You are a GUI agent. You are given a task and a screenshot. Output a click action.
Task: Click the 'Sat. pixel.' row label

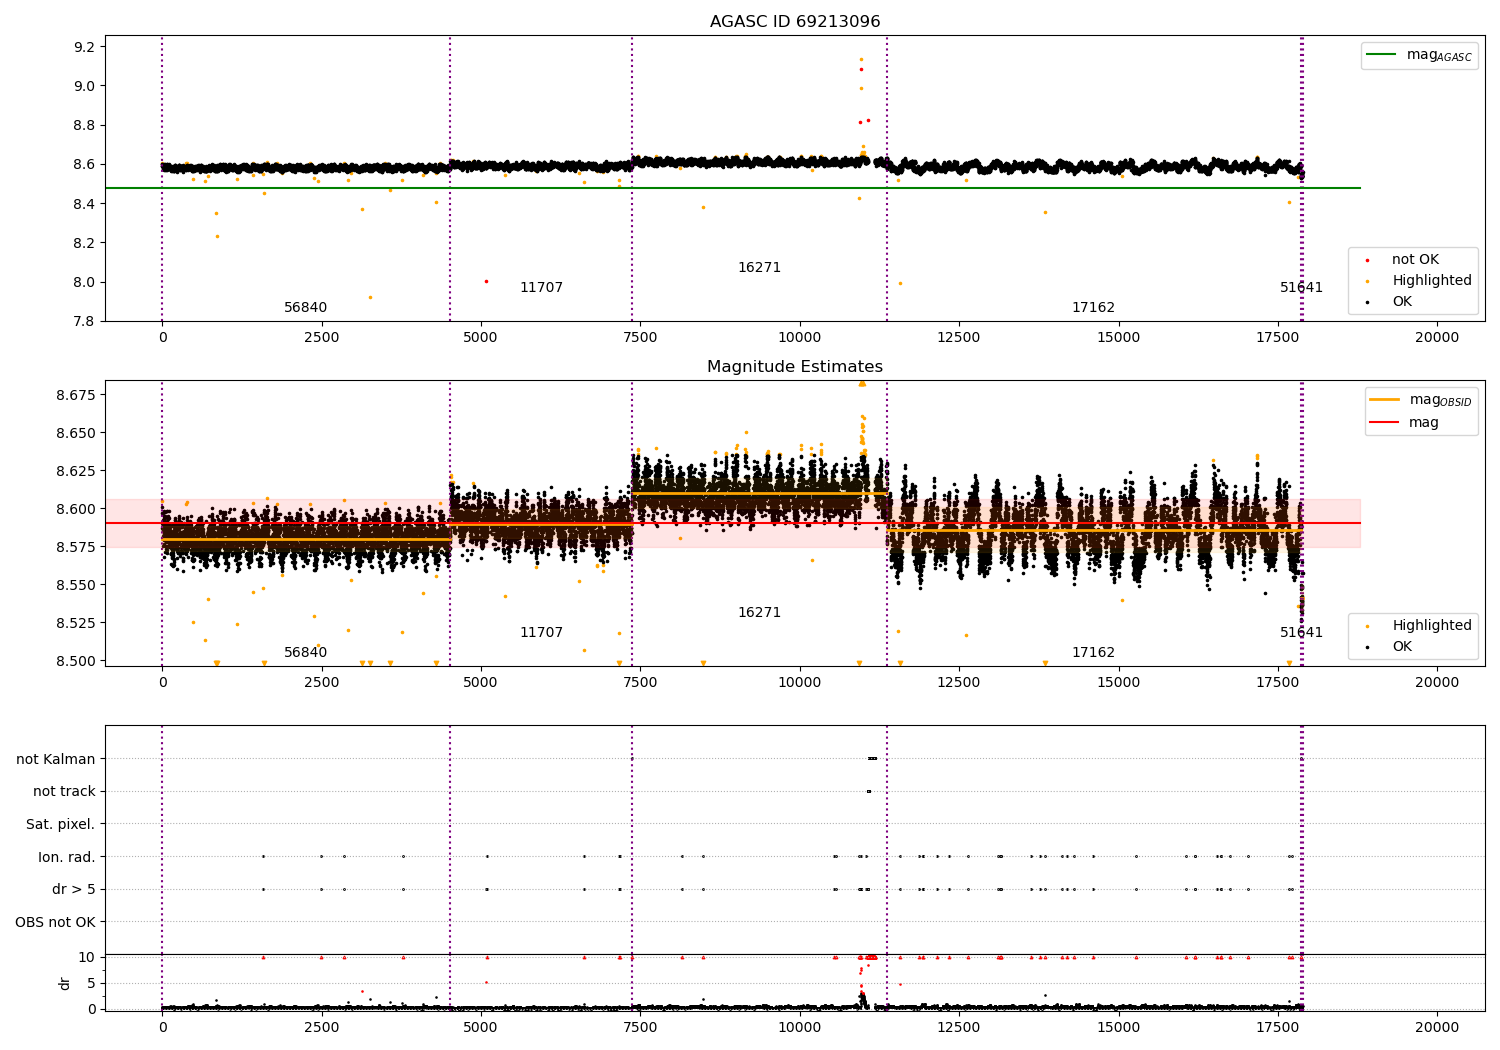coord(61,824)
